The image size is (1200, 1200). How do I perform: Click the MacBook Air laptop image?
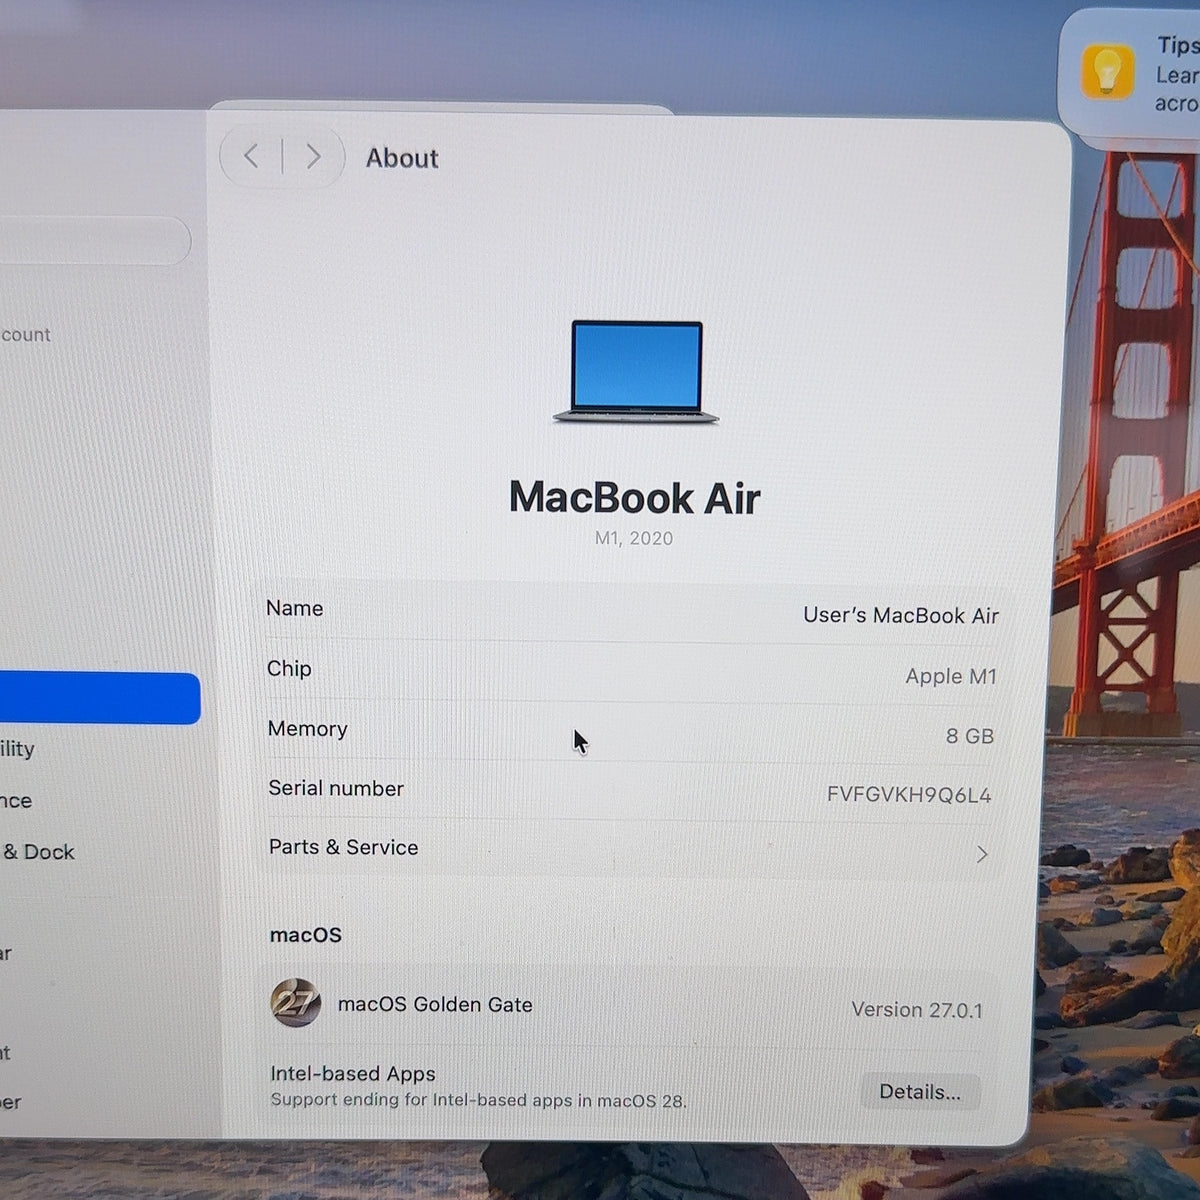pos(636,372)
